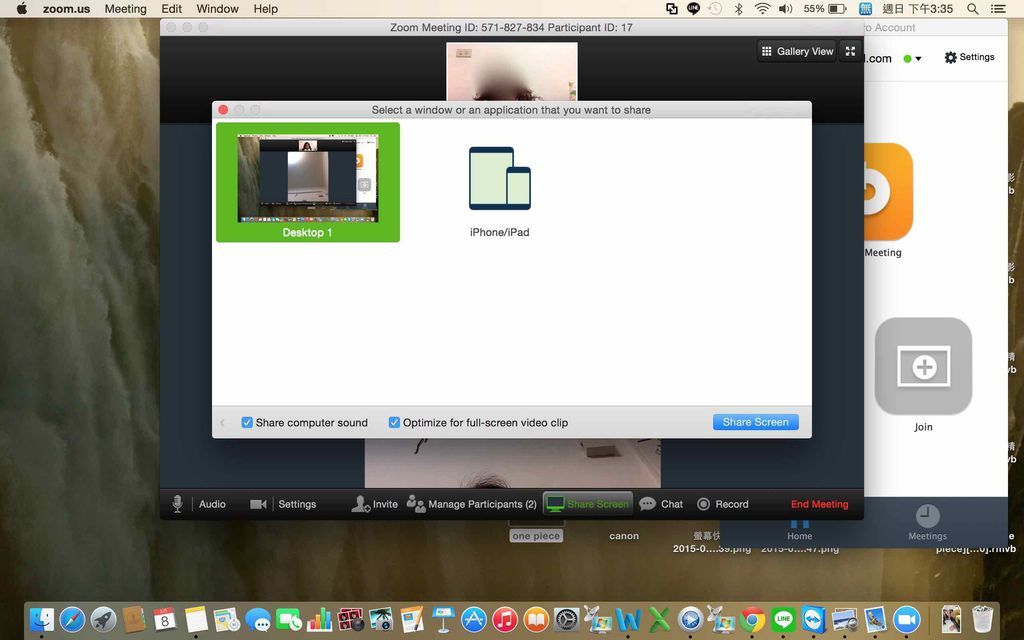Open the Help menu
1024x640 pixels.
[266, 8]
